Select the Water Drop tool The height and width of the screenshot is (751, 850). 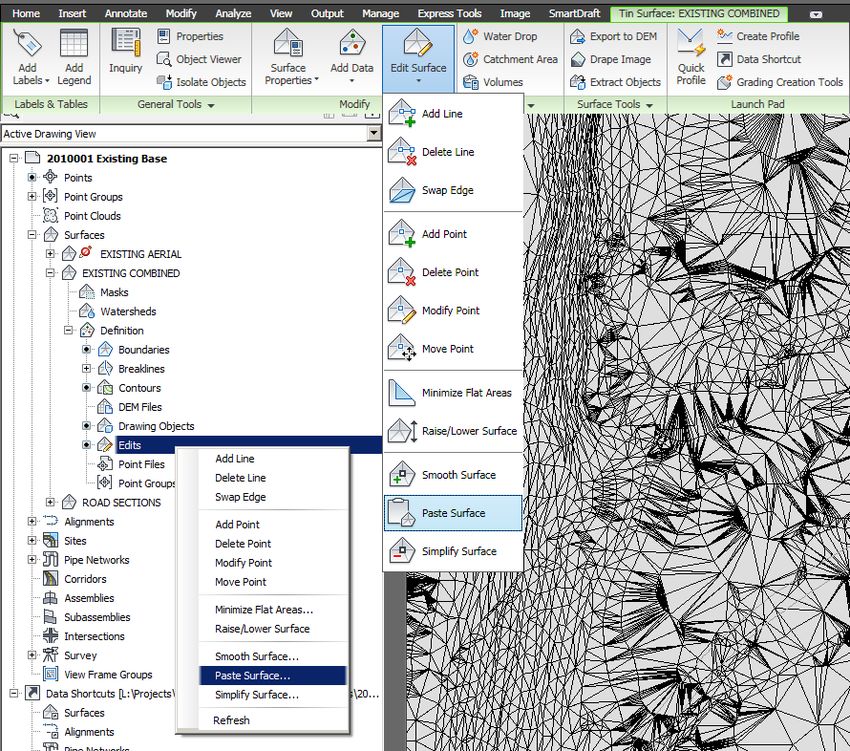[x=500, y=36]
